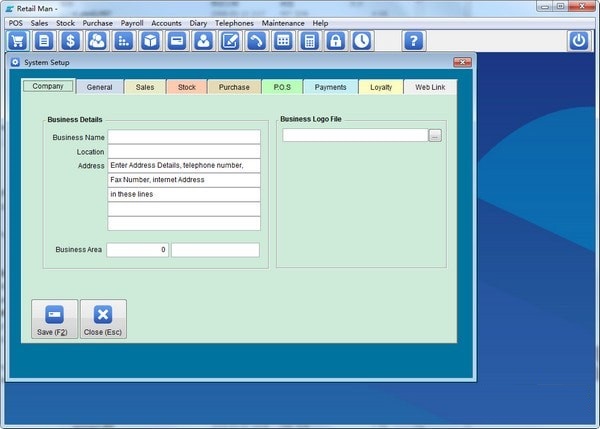Click the Business Name input field
Viewport: 600px width, 429px height.
[x=184, y=137]
